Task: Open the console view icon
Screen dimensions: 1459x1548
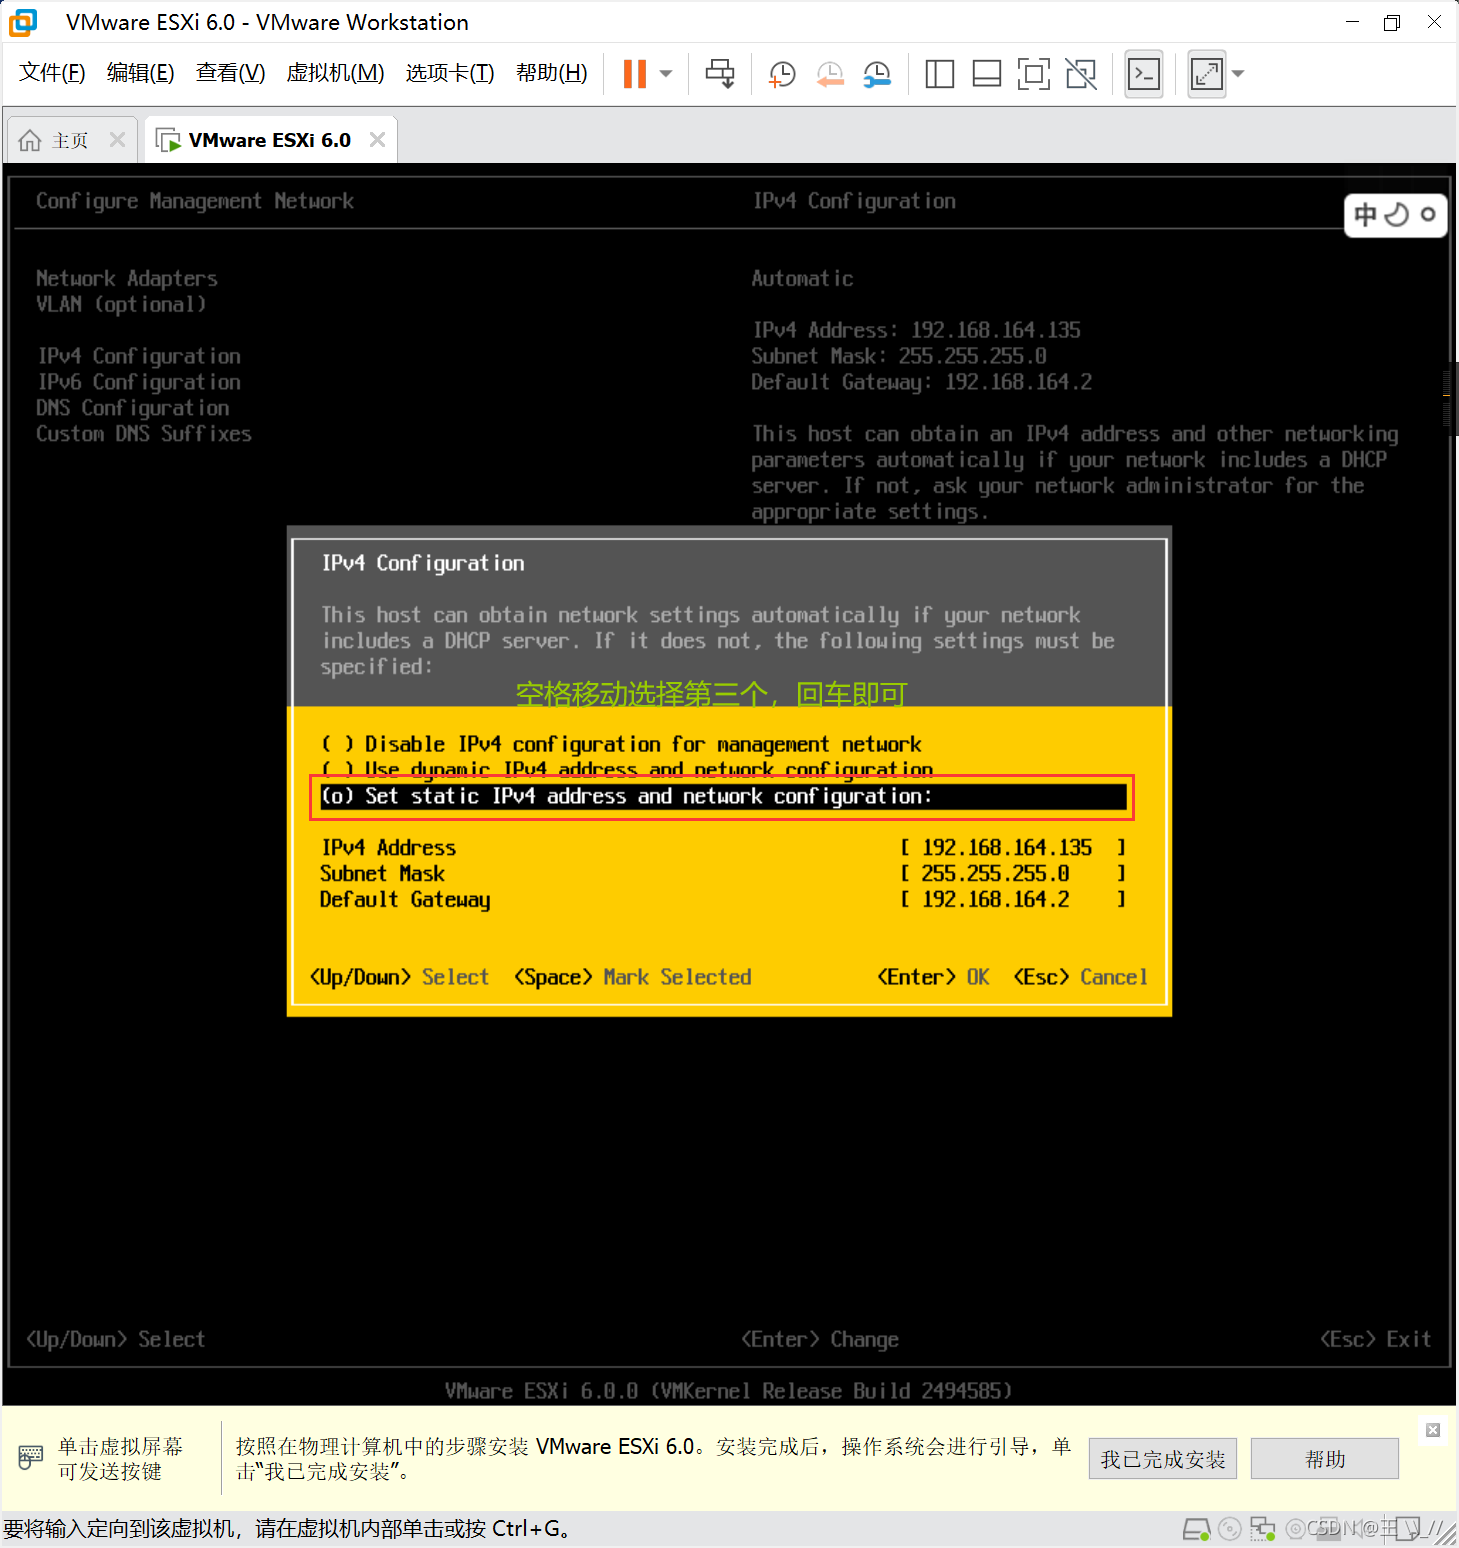Action: (x=1144, y=74)
